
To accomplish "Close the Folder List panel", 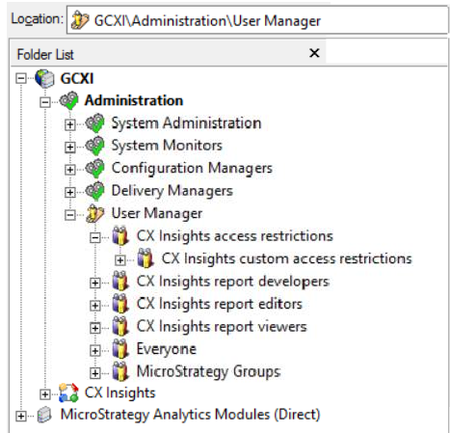I will click(314, 53).
